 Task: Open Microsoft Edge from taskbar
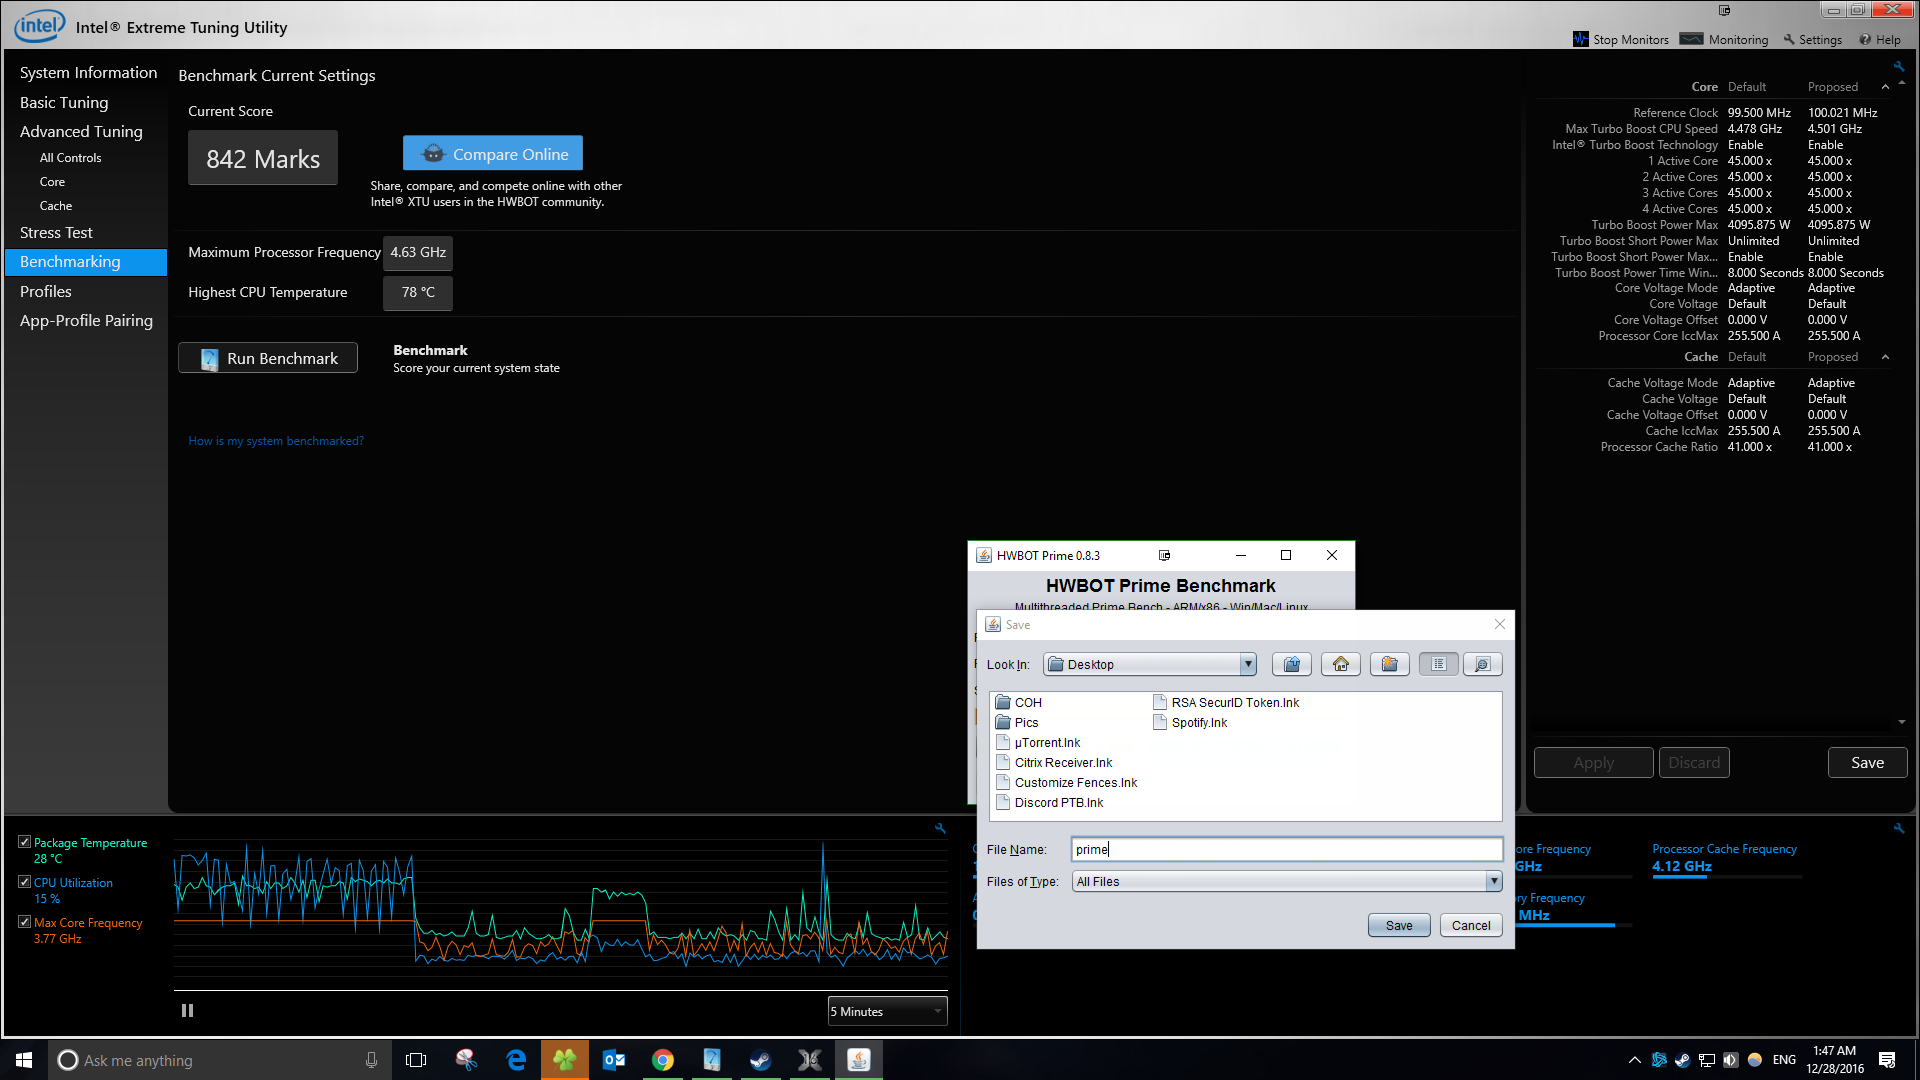(x=516, y=1060)
